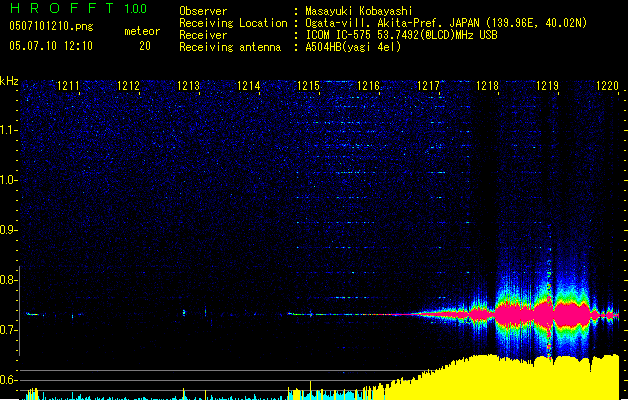Click the HROFFT 1.0.0 title text
629x400 pixels.
[78, 8]
